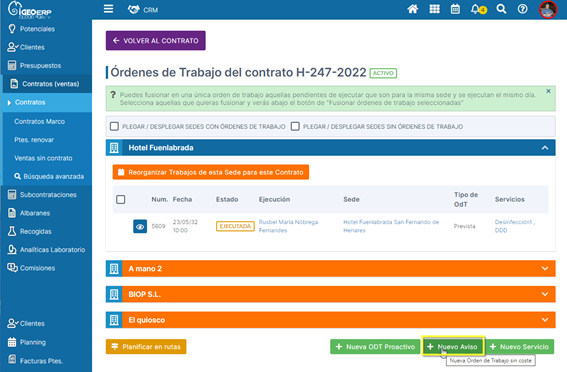The width and height of the screenshot is (567, 372).
Task: Expand the BIOP S.L. section
Action: coord(545,294)
